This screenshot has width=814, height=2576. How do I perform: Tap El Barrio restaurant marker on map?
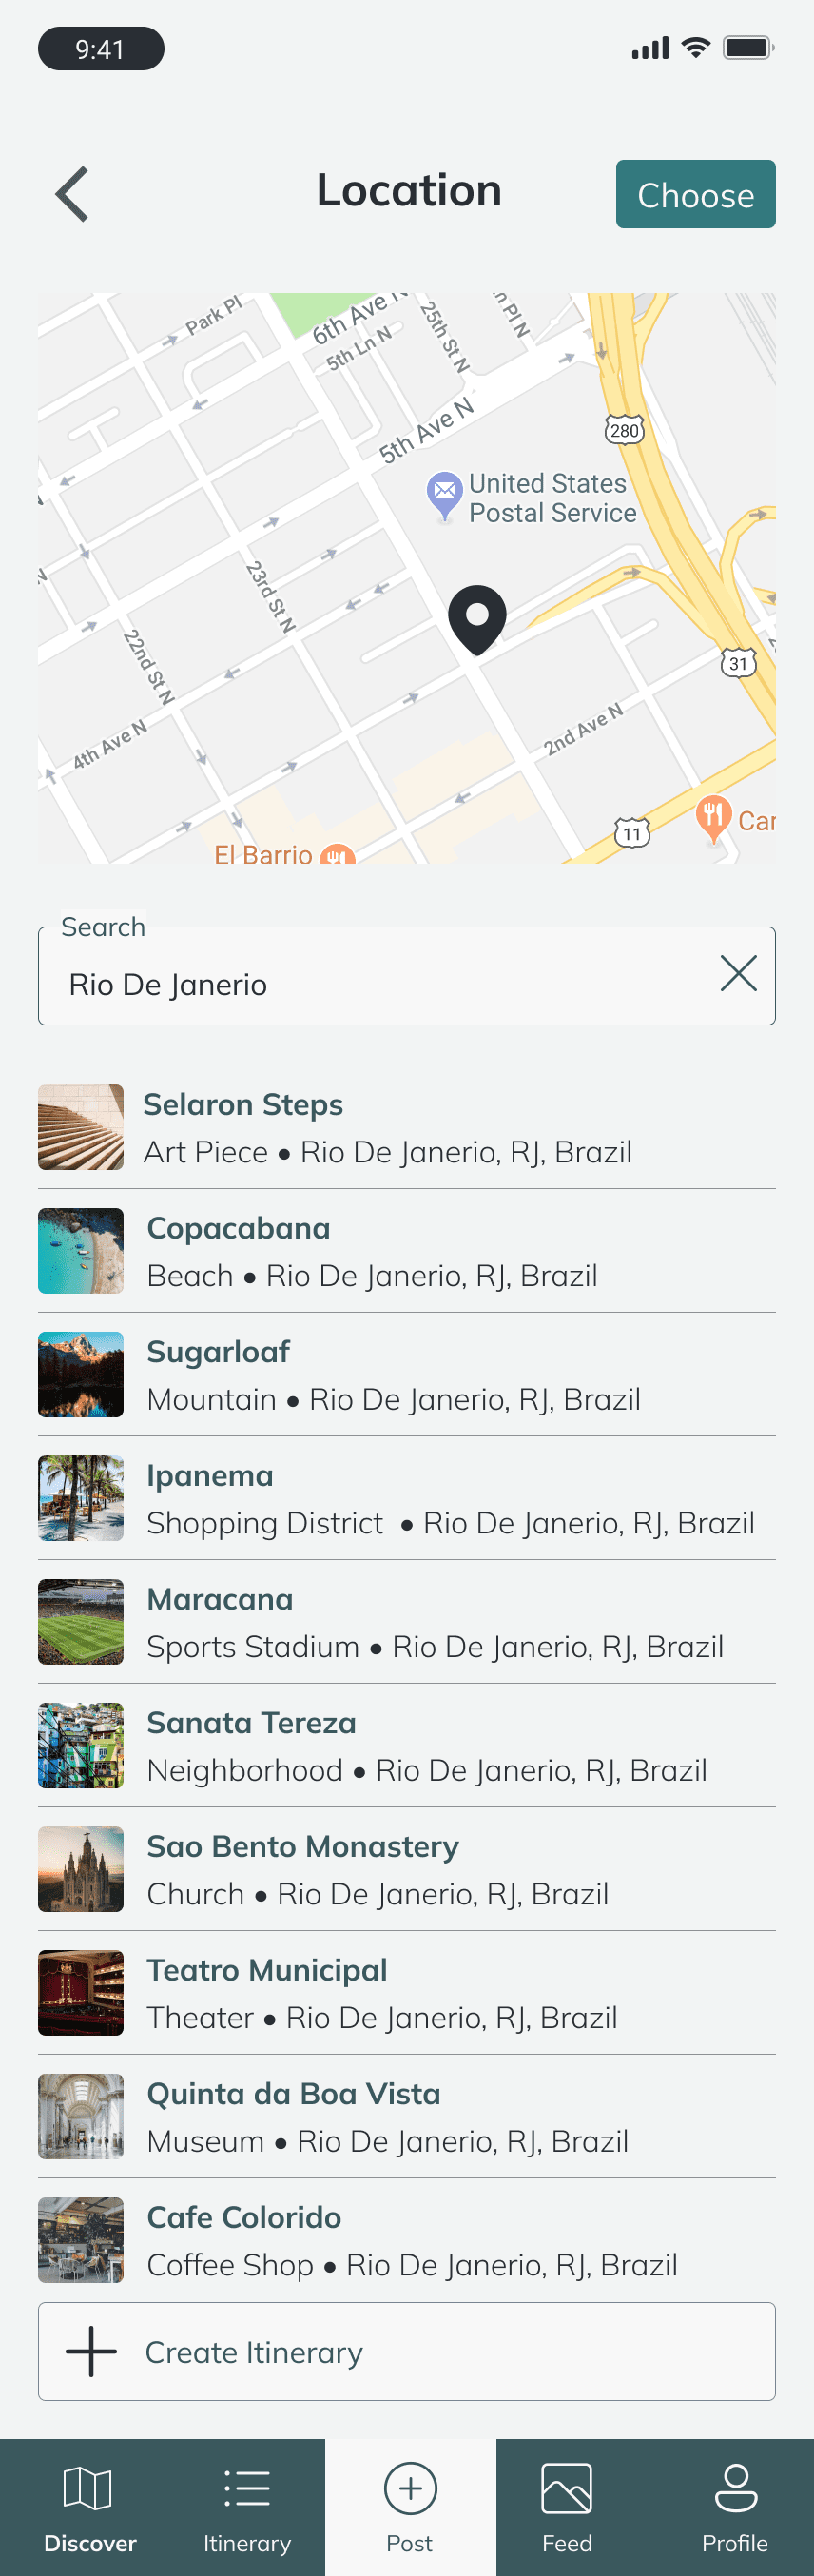[337, 855]
